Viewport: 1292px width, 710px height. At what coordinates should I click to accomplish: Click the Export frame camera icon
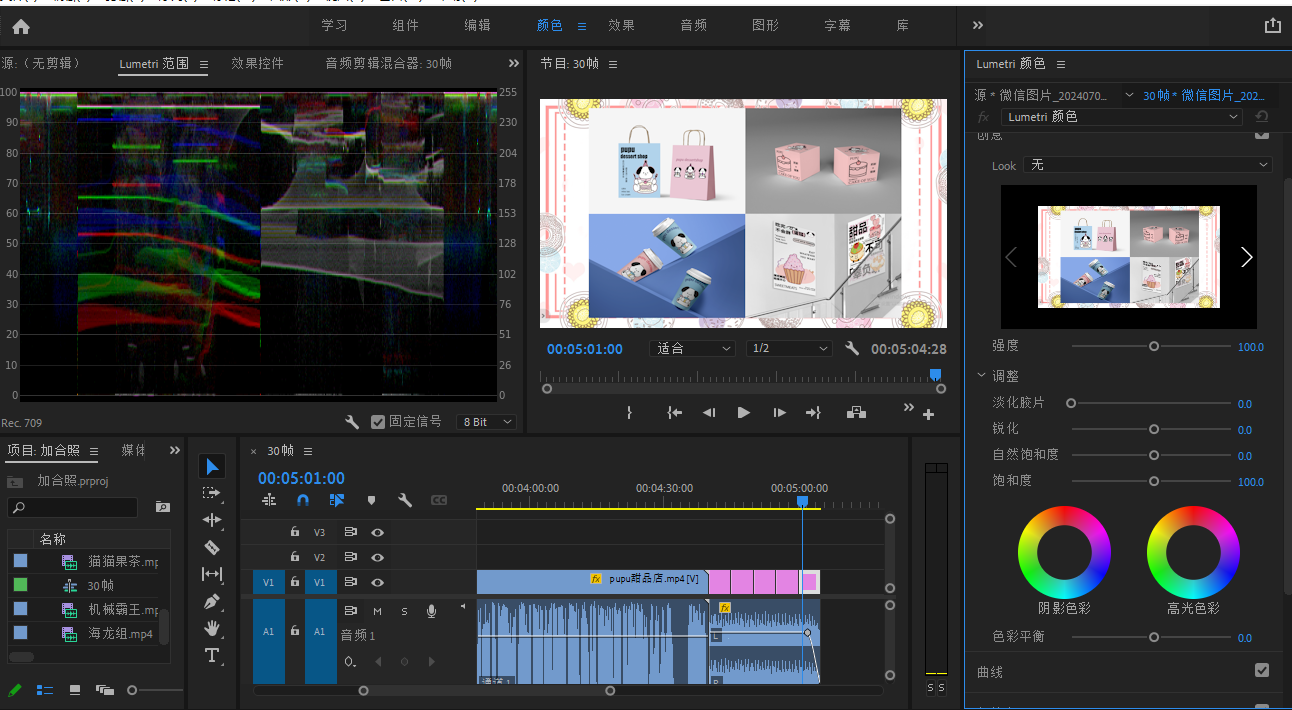pyautogui.click(x=856, y=412)
